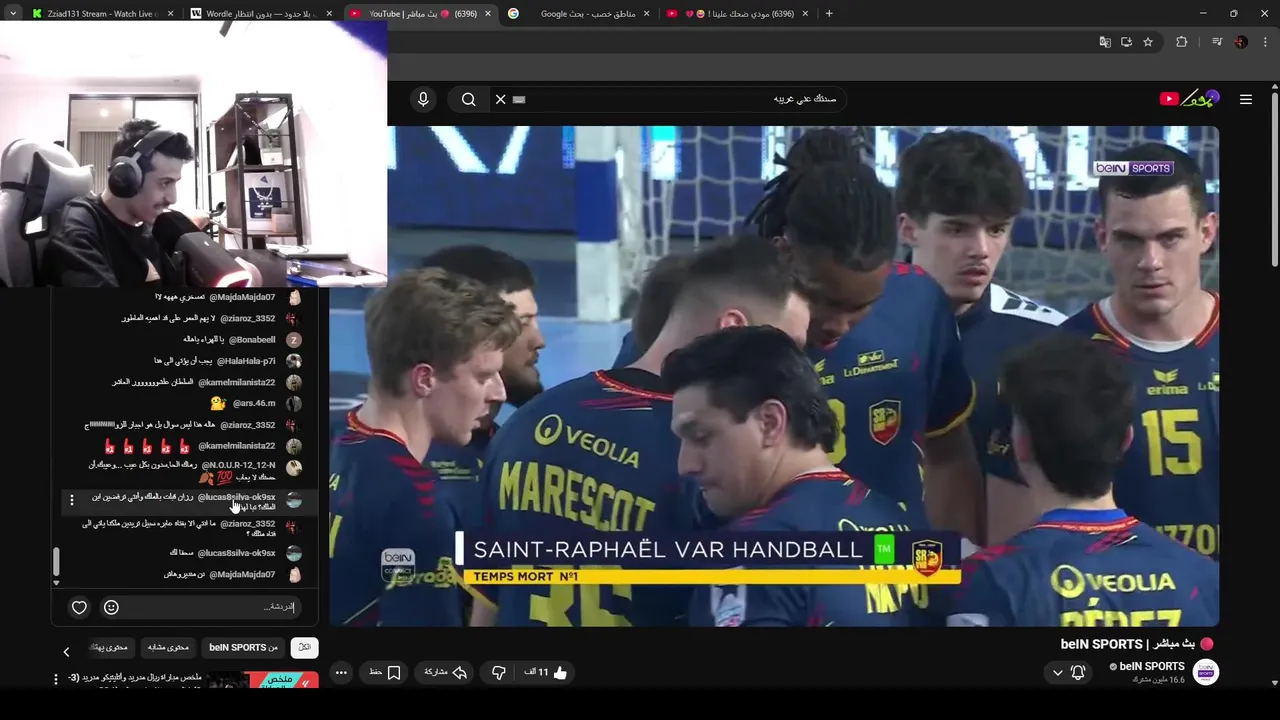Viewport: 1280px width, 720px height.
Task: Dislike the beIN SPORTS live video
Action: click(x=498, y=673)
